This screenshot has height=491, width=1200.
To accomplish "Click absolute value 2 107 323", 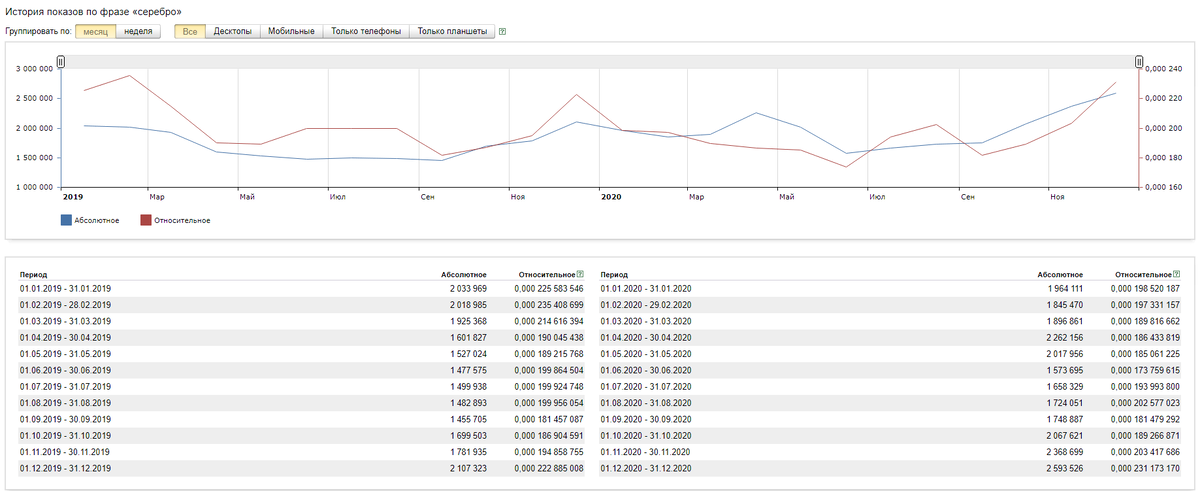I will (x=467, y=468).
